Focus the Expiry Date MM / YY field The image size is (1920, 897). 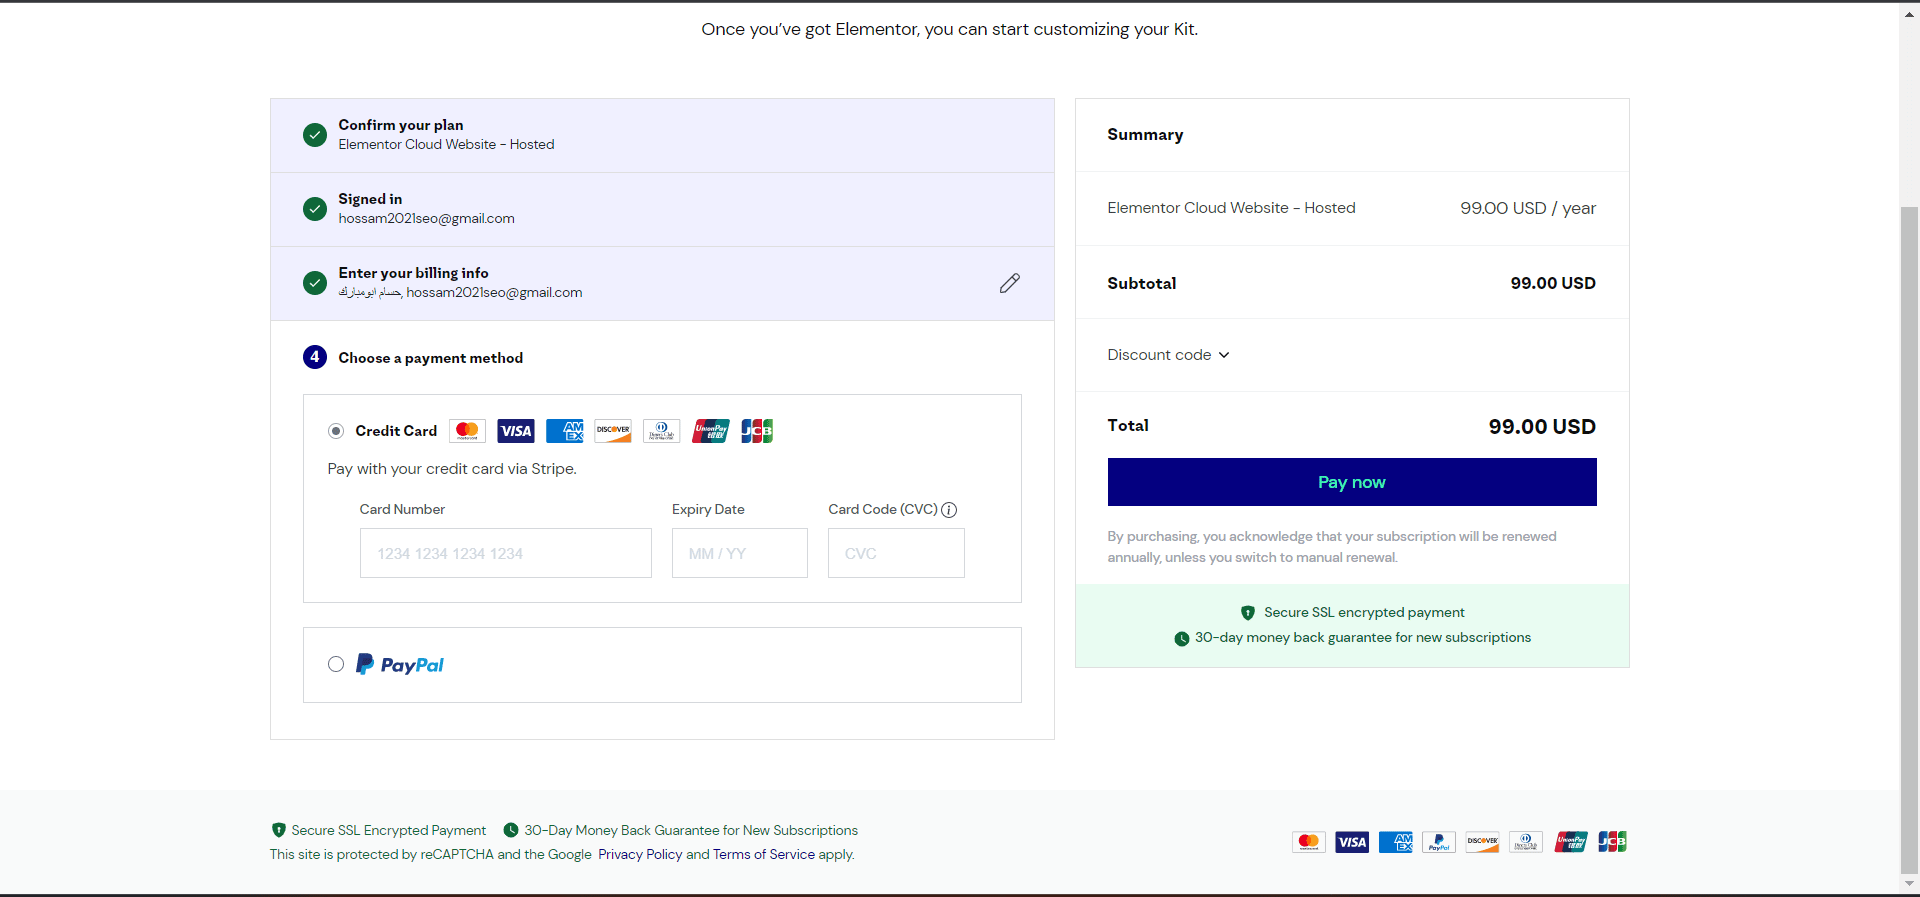(x=740, y=553)
